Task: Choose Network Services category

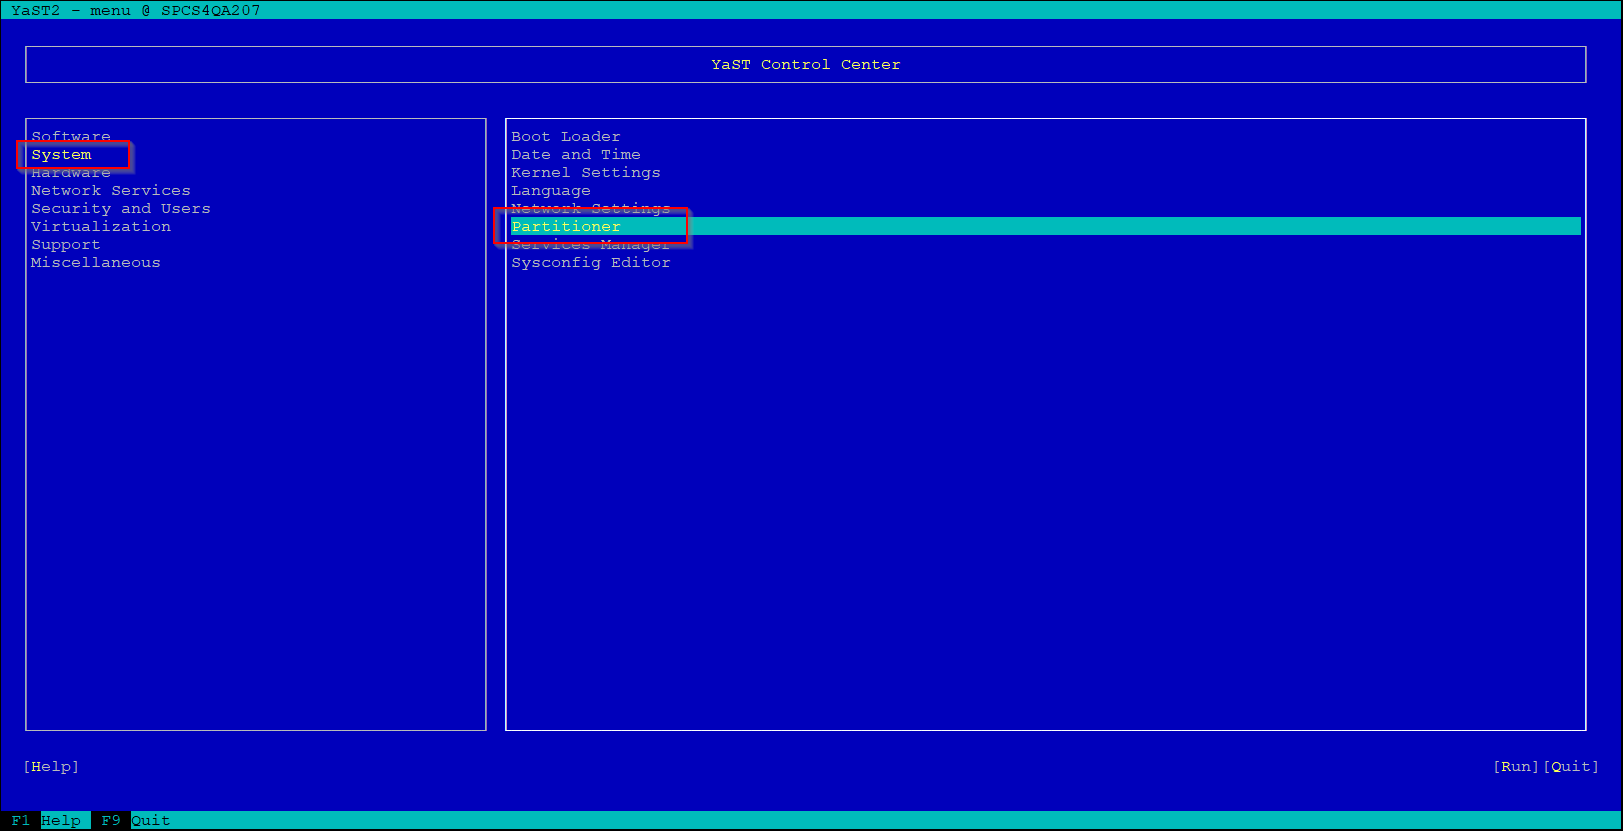Action: pos(111,191)
